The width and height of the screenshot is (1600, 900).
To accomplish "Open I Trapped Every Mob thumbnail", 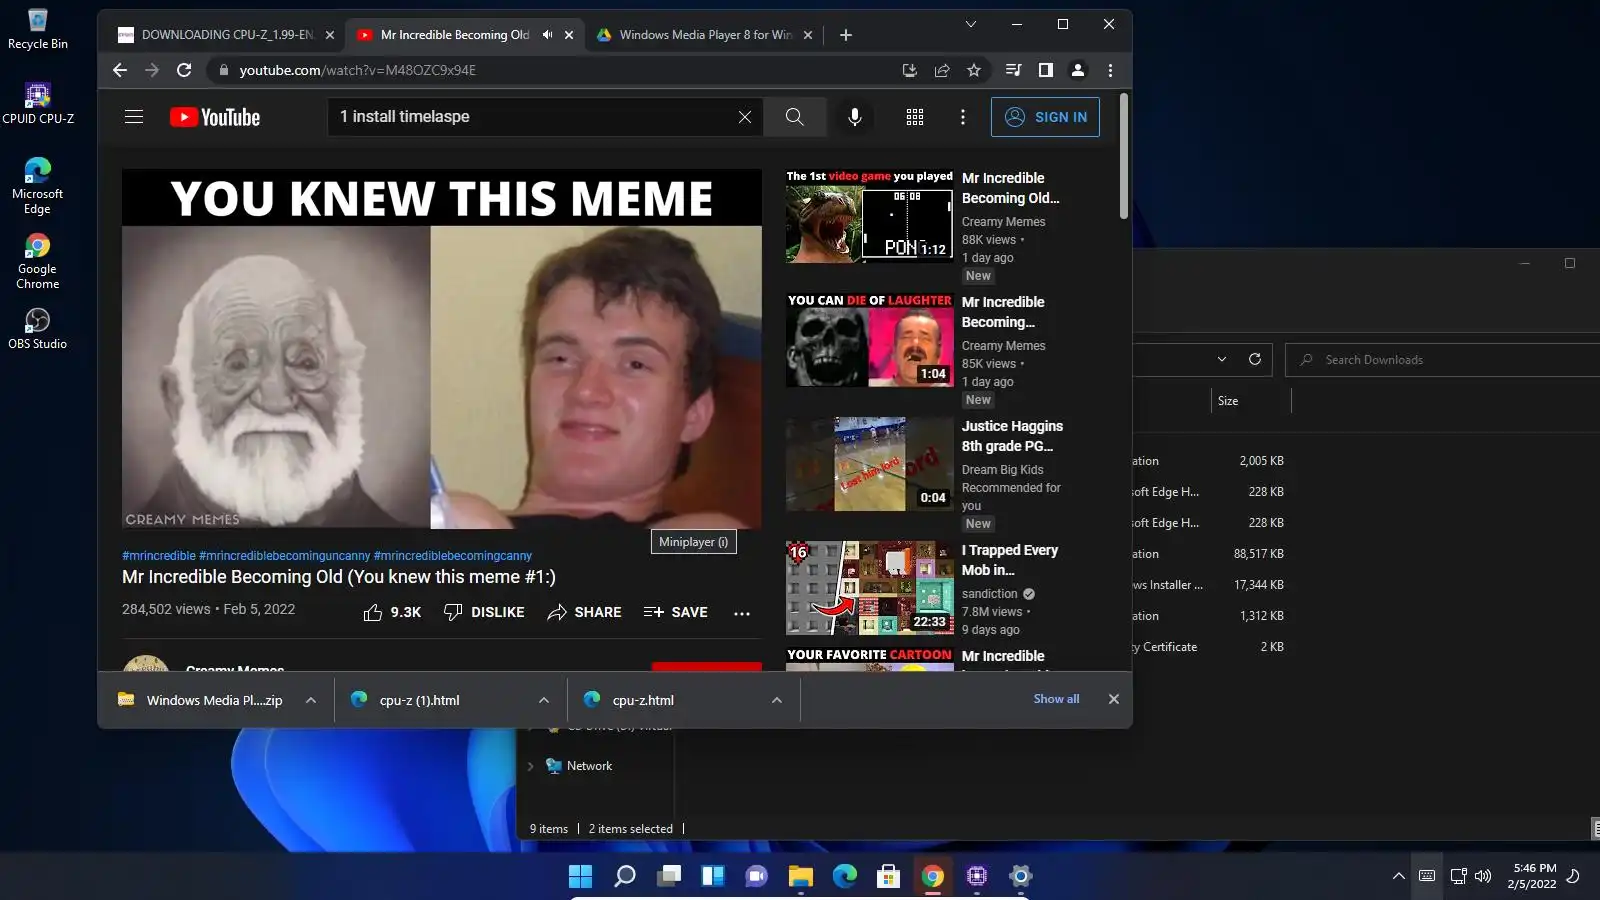I will pos(870,588).
